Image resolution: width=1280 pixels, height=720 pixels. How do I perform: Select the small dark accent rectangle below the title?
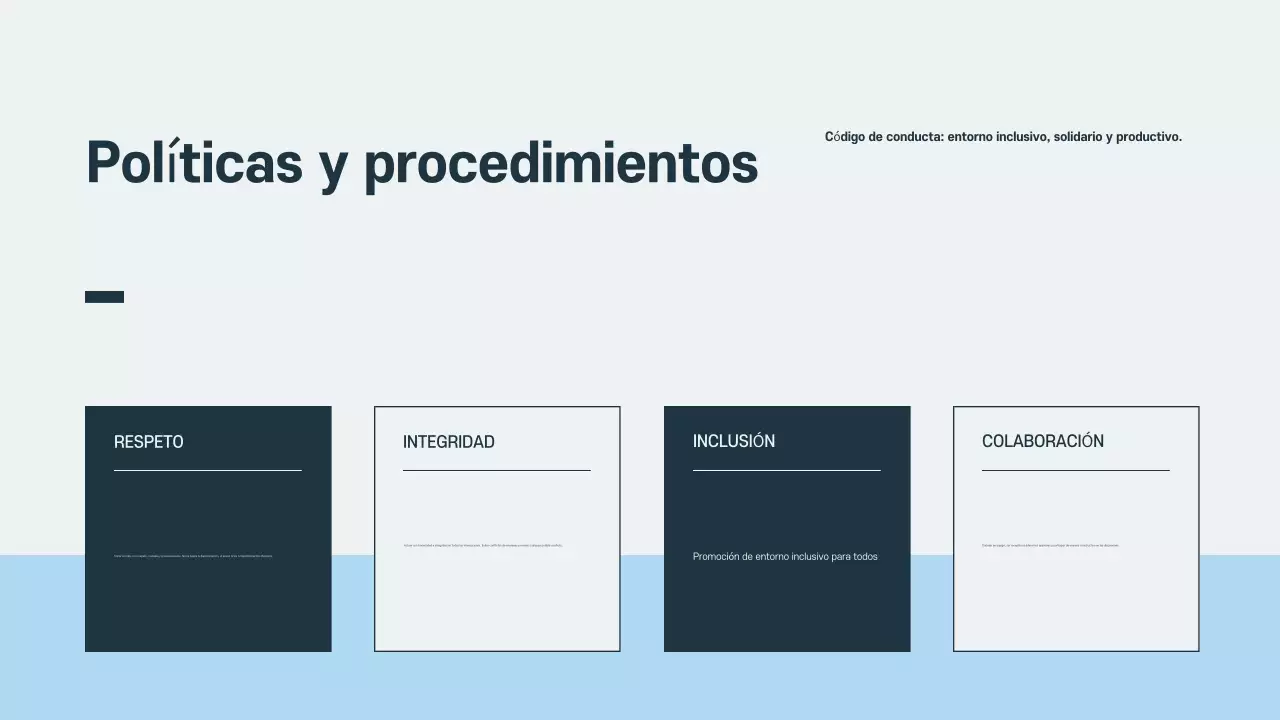click(x=104, y=296)
